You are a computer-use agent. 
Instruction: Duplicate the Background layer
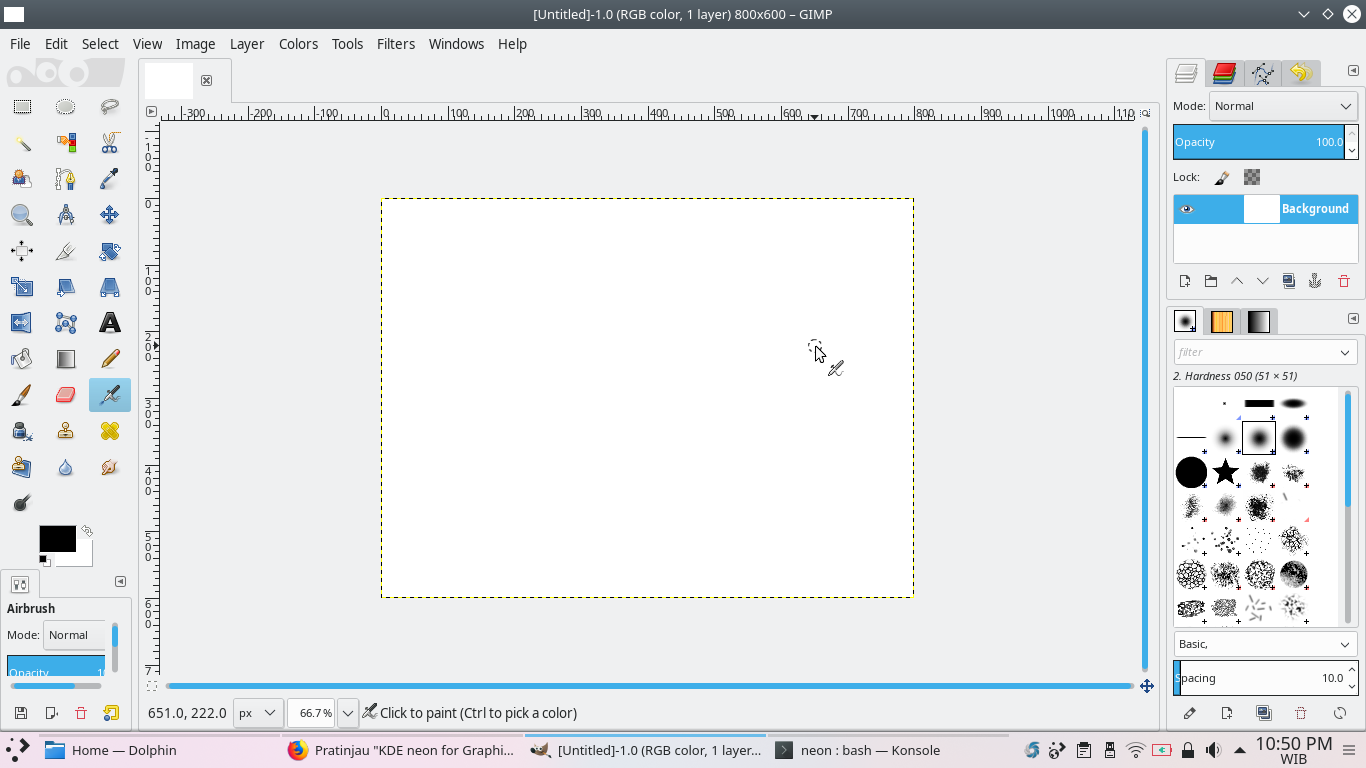point(1289,281)
